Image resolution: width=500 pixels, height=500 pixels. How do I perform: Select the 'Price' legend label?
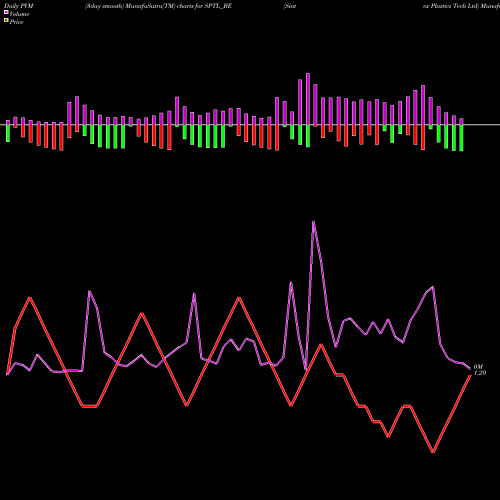click(x=16, y=22)
